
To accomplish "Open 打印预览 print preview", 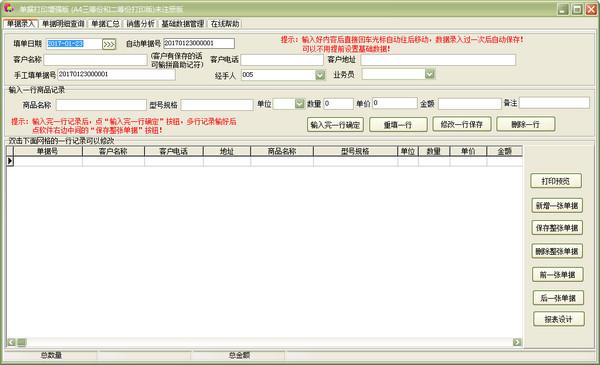I will (556, 181).
